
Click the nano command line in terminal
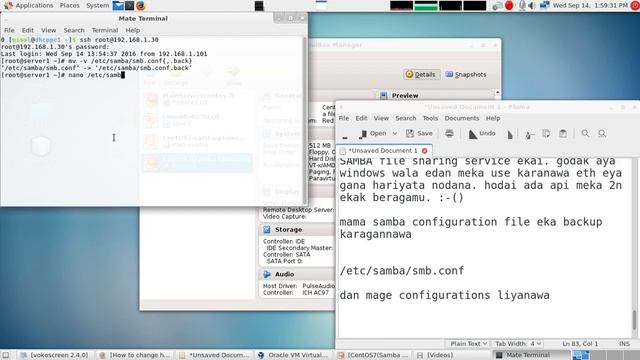click(x=62, y=75)
